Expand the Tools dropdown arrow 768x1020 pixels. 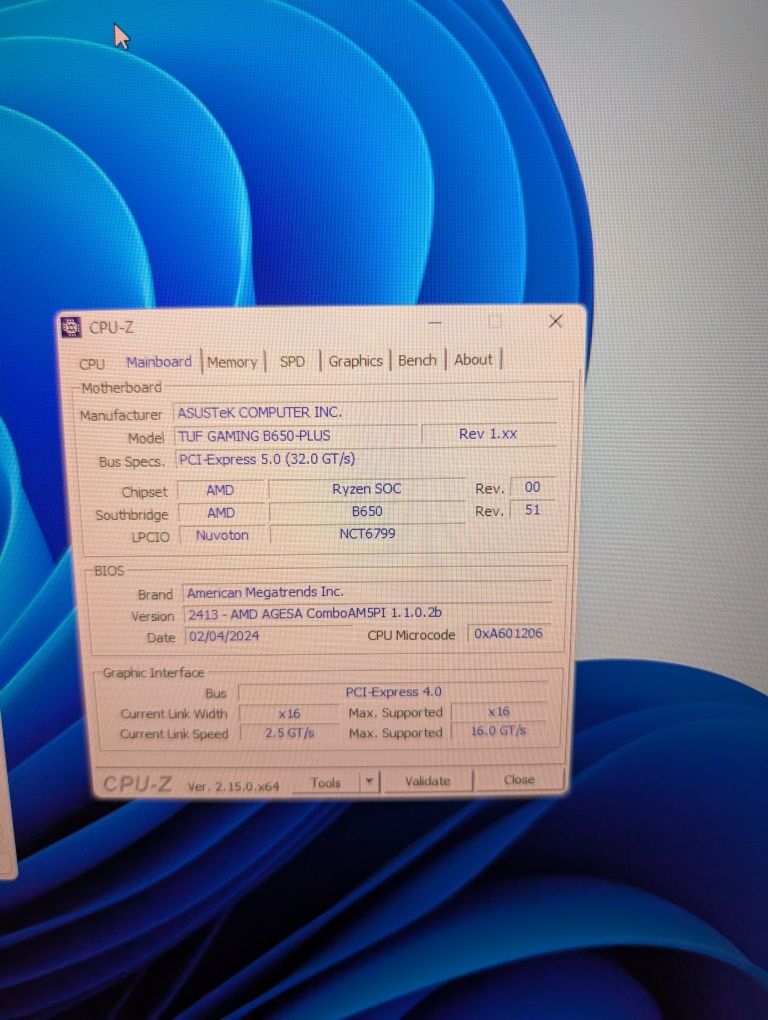tap(369, 782)
